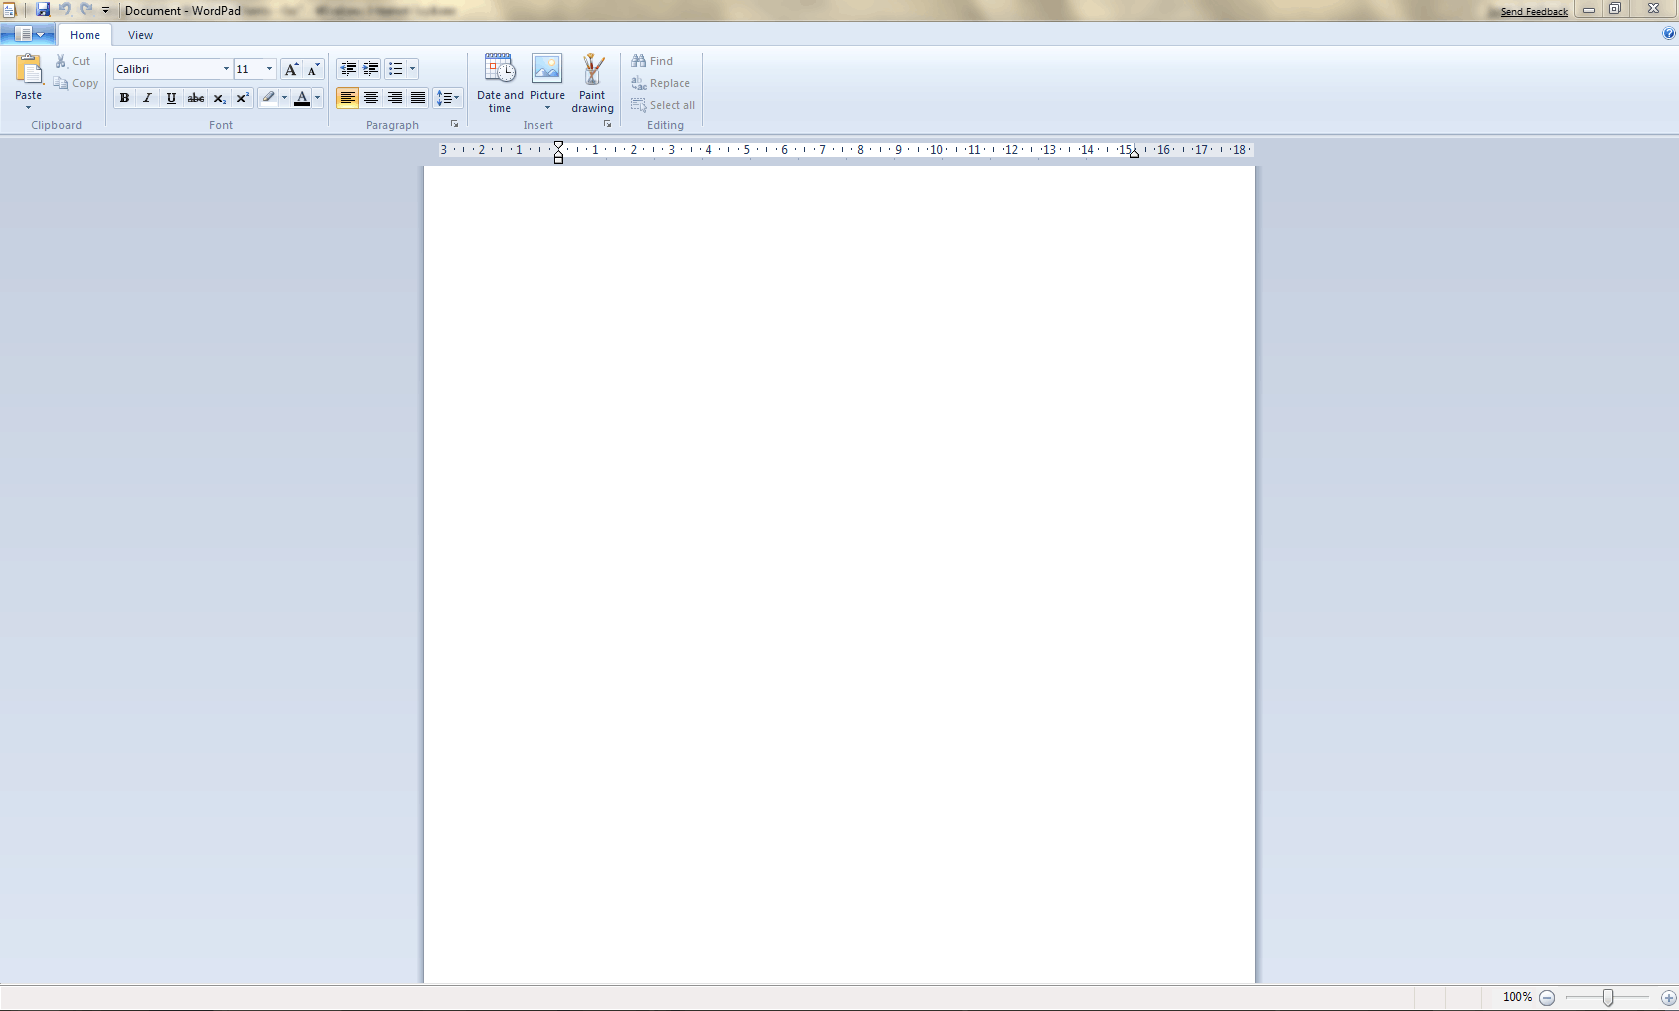
Task: Switch to the View tab
Action: [x=141, y=35]
